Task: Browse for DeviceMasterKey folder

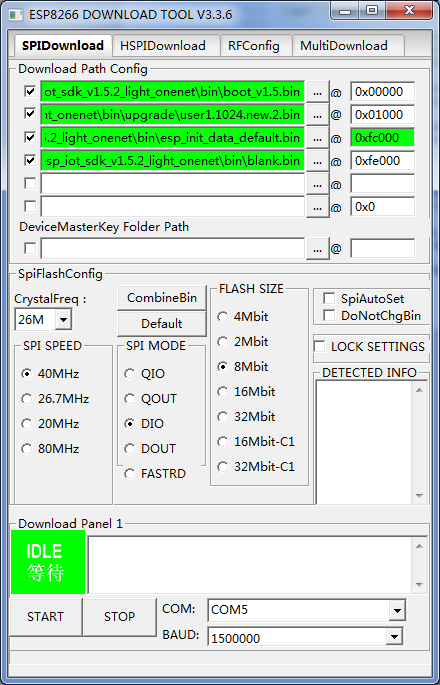Action: click(317, 249)
